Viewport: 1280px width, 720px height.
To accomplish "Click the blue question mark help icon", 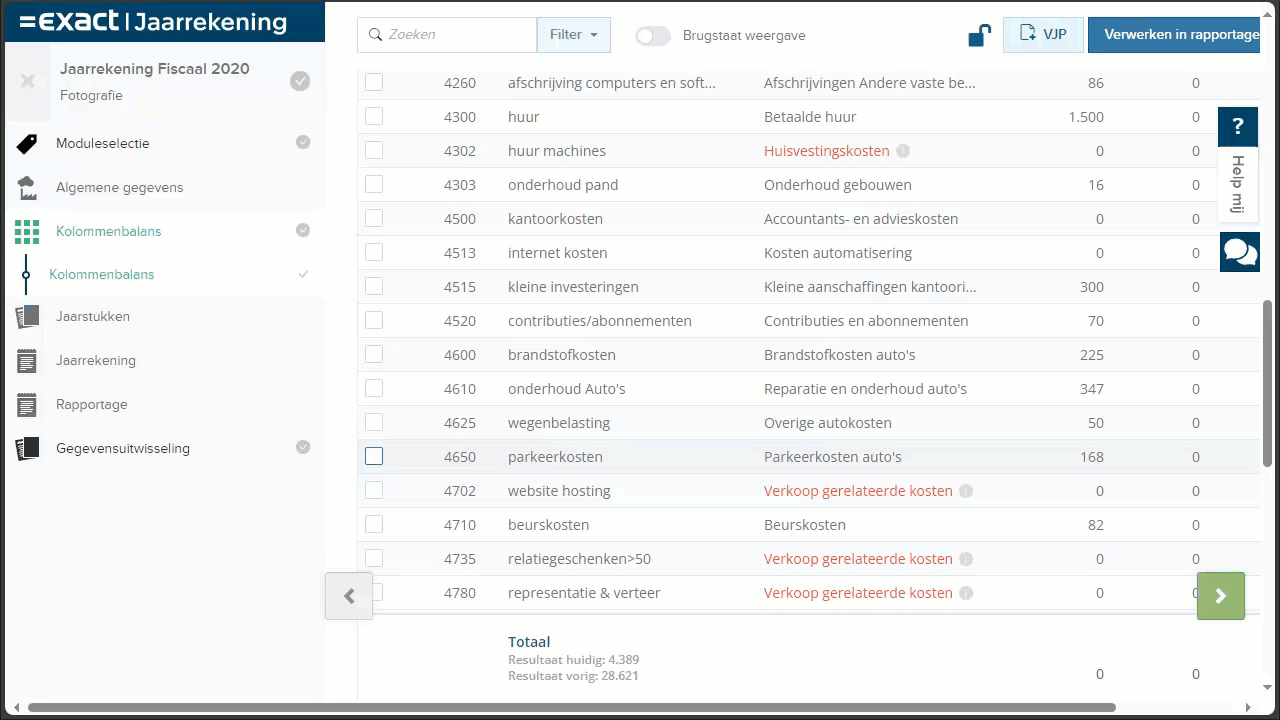I will coord(1238,126).
